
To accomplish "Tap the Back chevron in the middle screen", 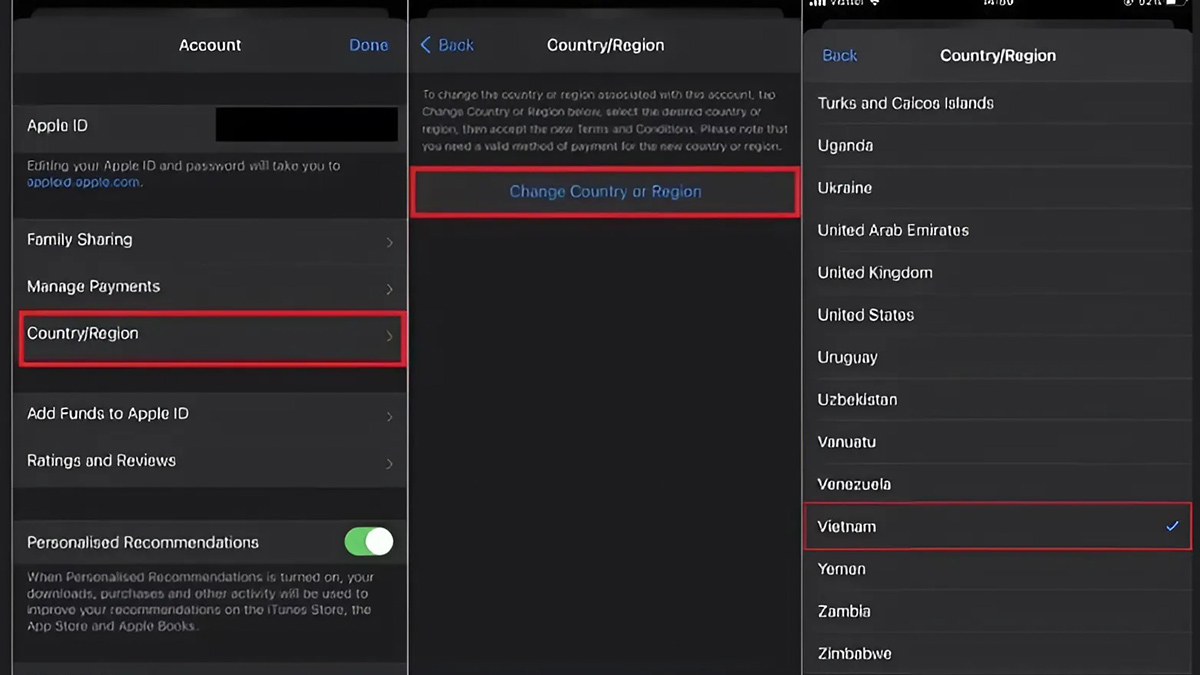I will pyautogui.click(x=427, y=45).
